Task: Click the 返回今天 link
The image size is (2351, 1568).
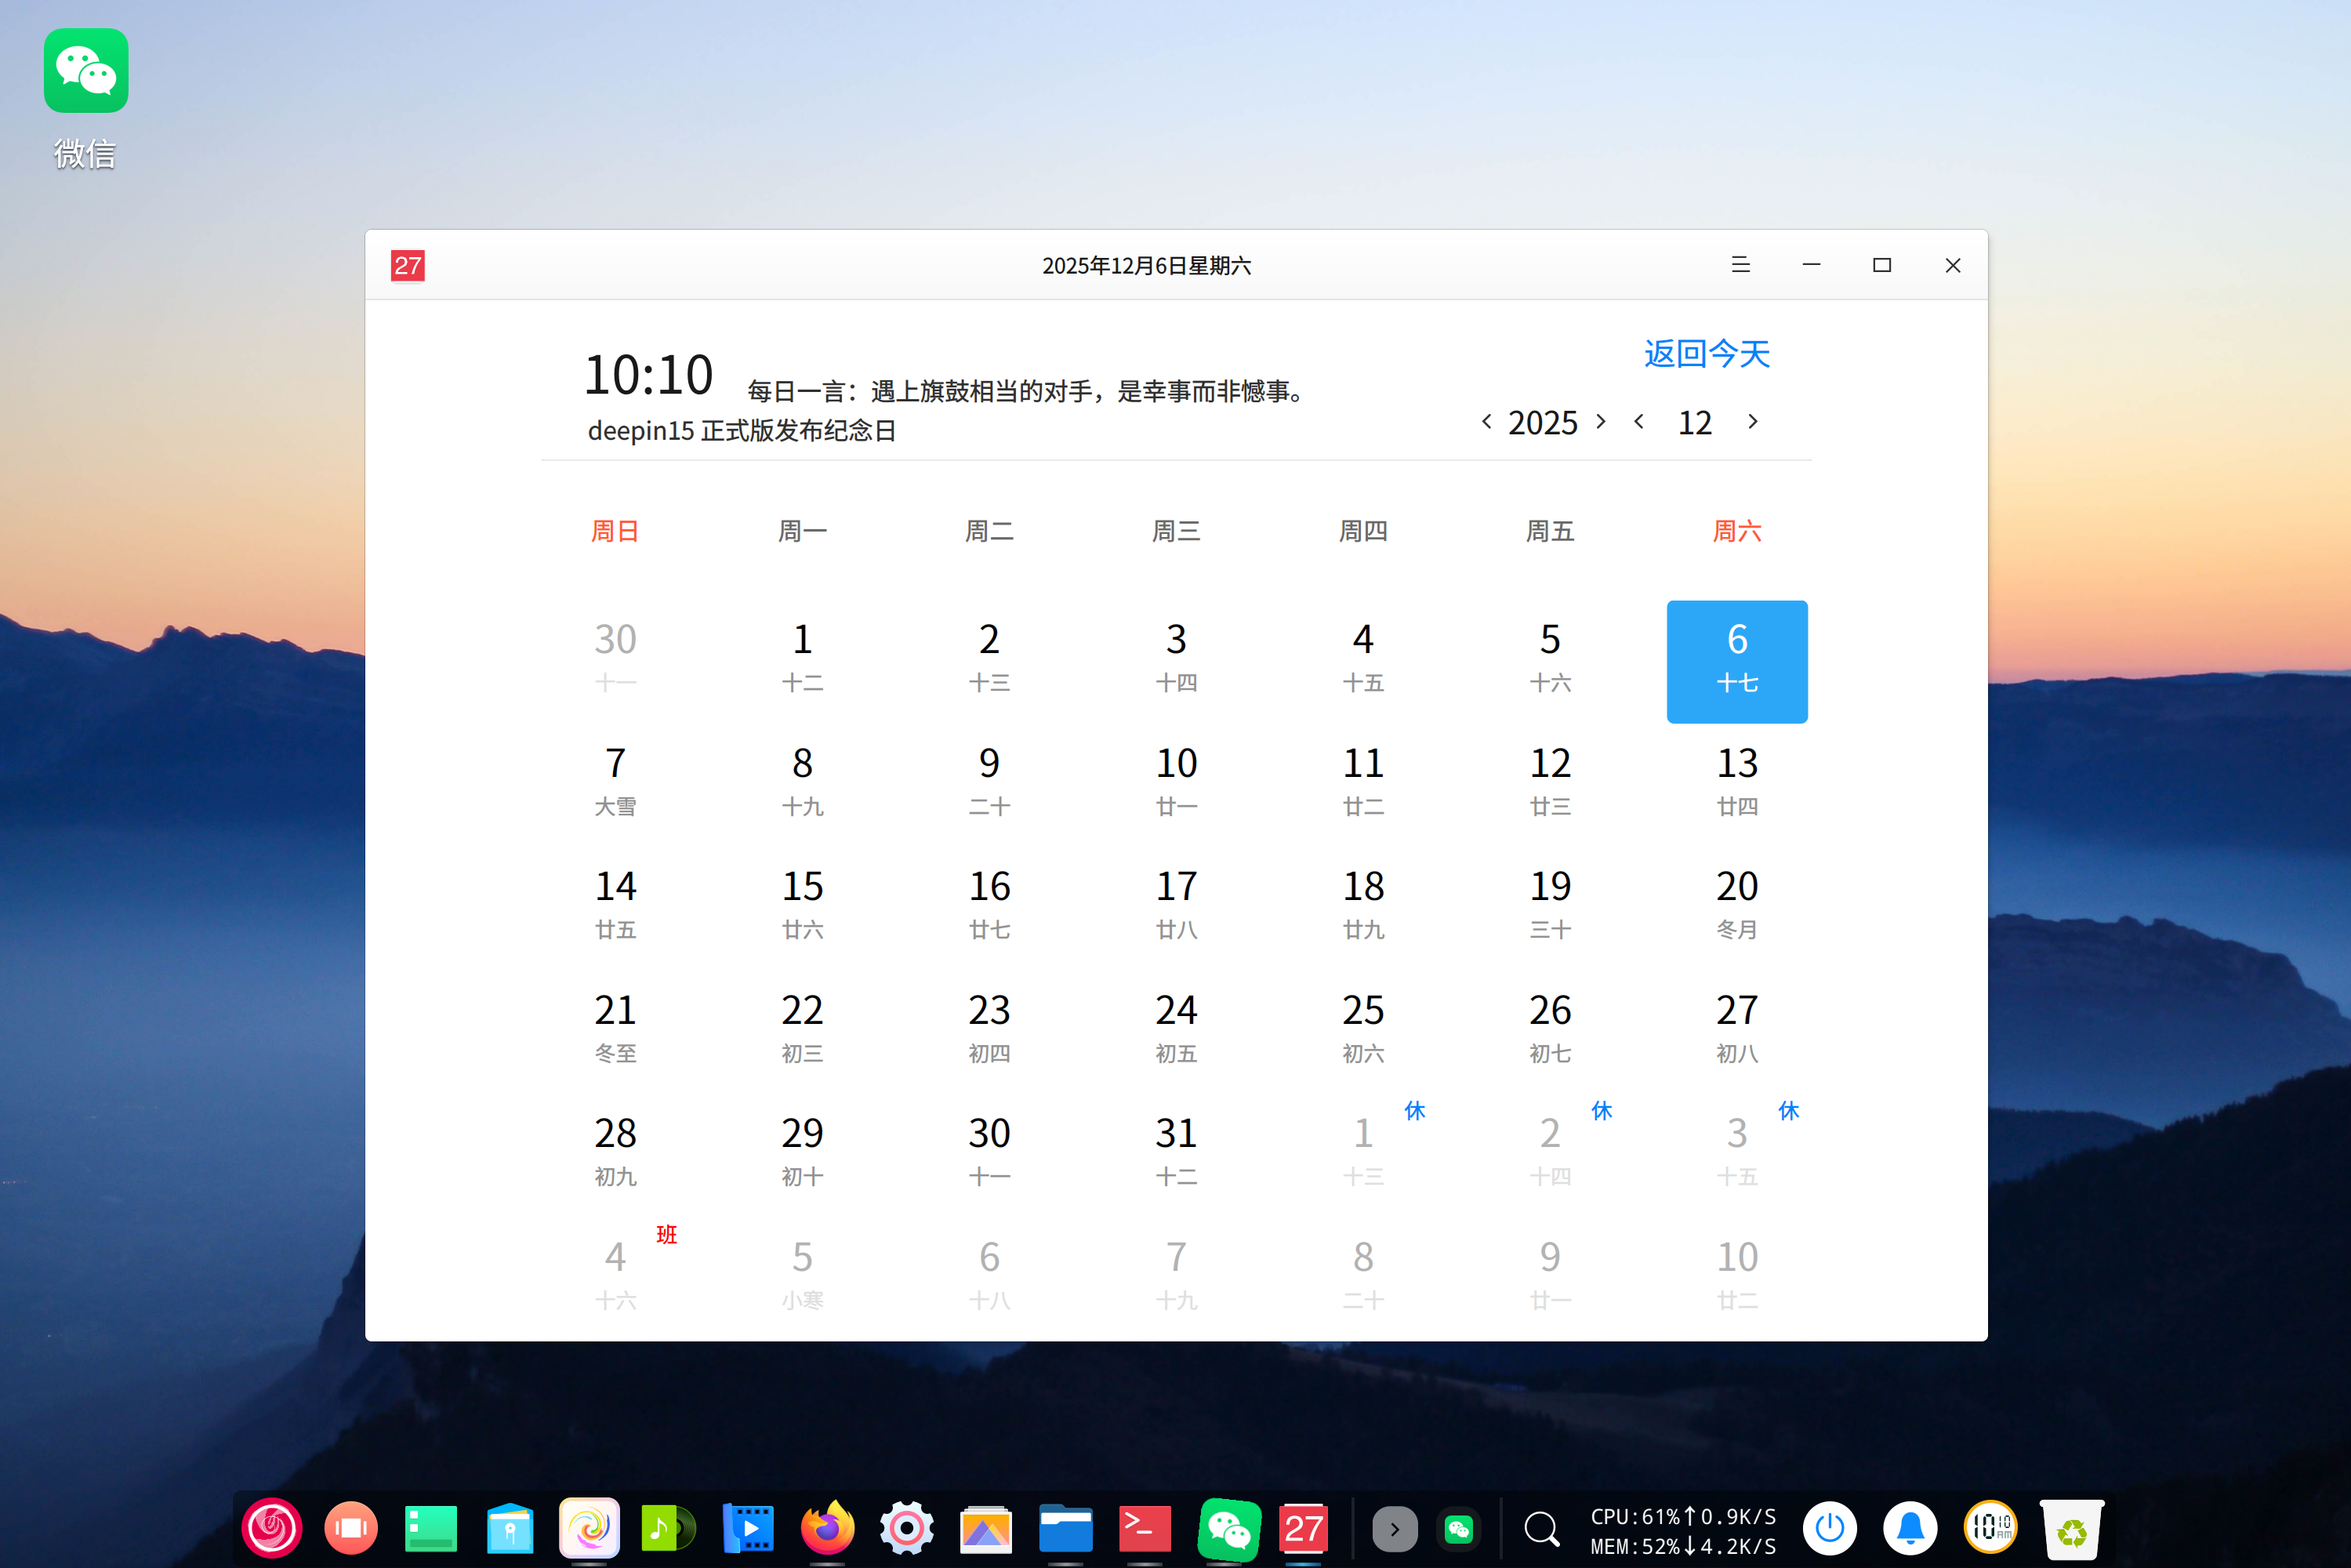Action: coord(1706,353)
